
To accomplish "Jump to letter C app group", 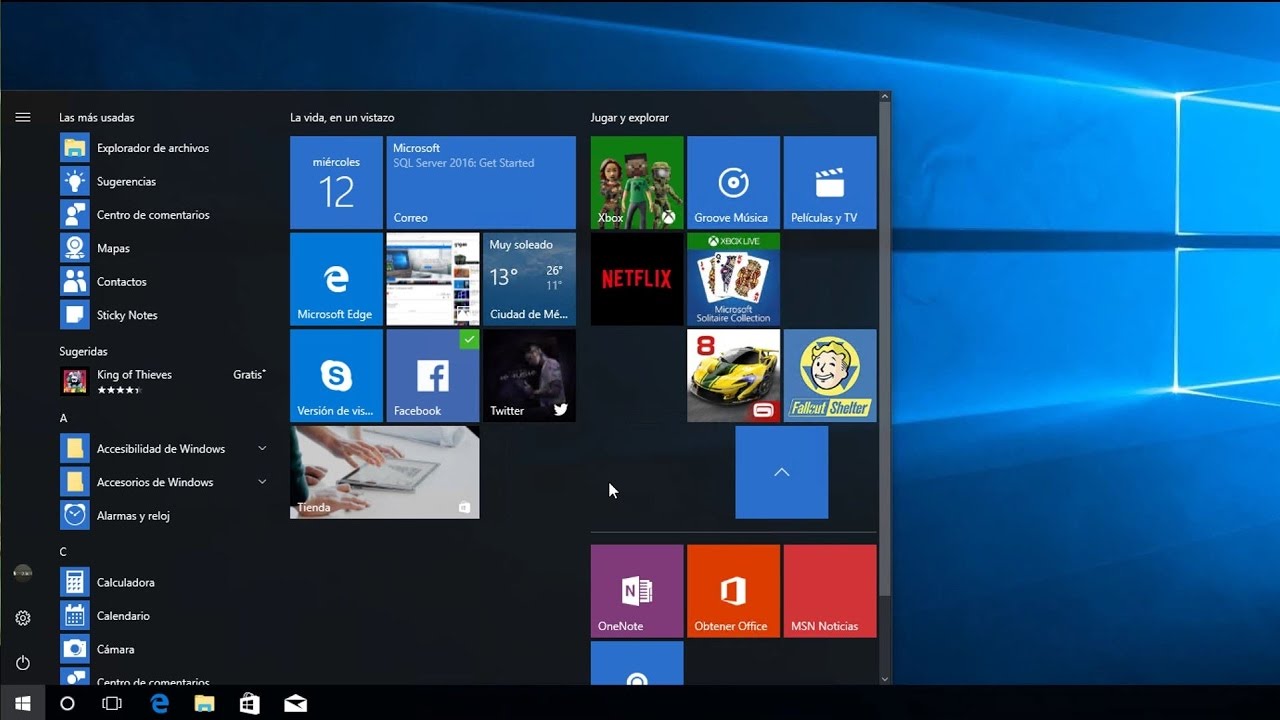I will pyautogui.click(x=64, y=552).
